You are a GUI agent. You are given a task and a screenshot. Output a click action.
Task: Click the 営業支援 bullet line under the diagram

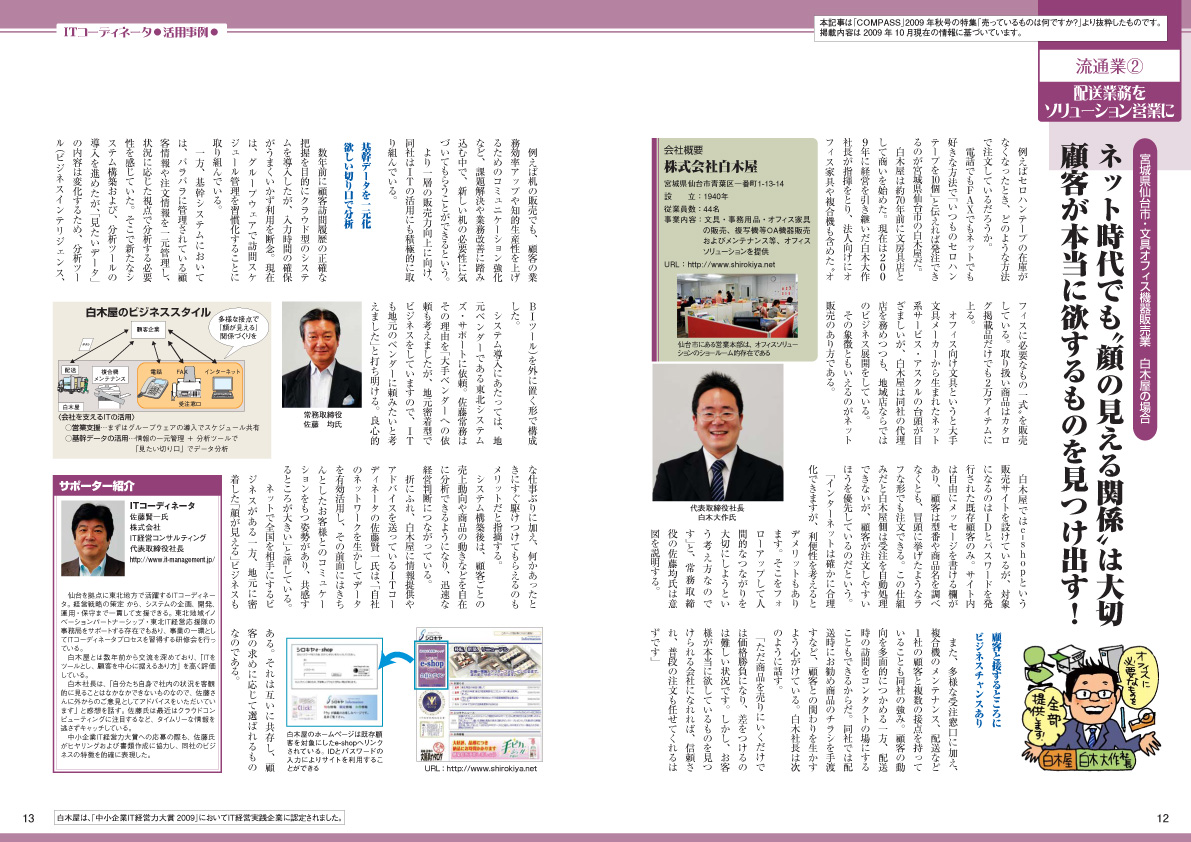click(x=162, y=427)
